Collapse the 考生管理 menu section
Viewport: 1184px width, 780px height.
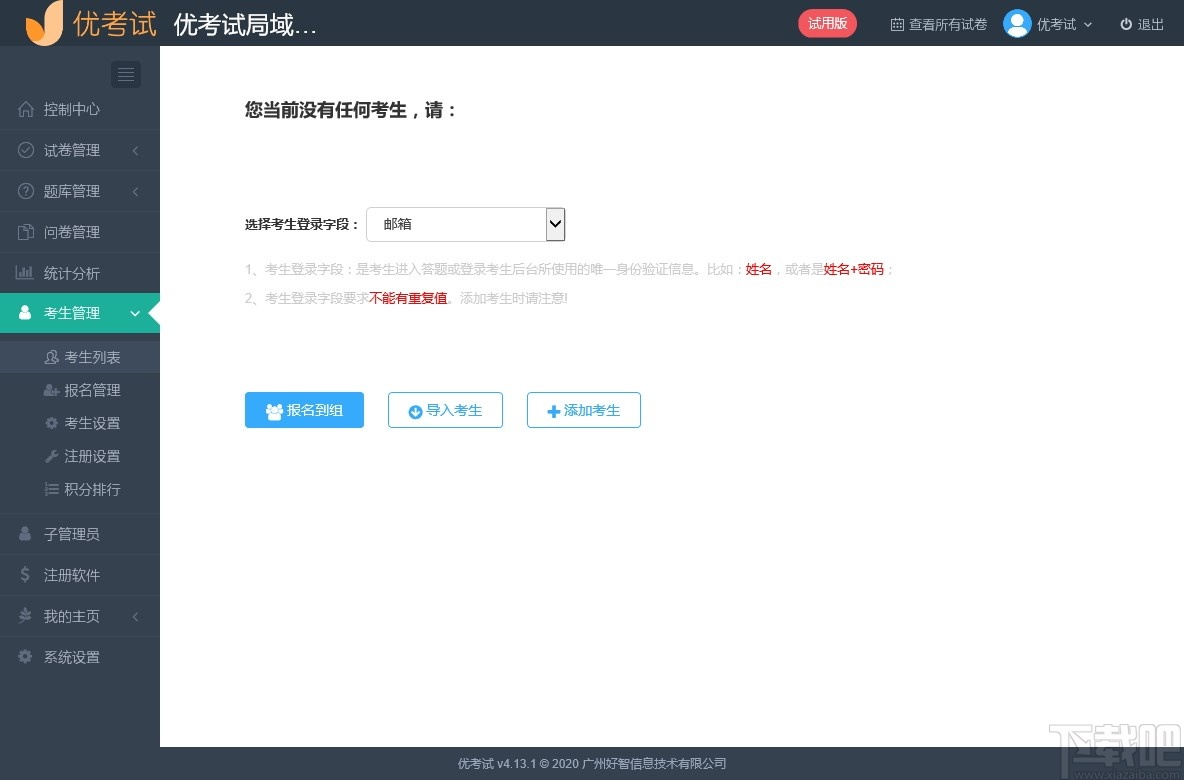[135, 312]
